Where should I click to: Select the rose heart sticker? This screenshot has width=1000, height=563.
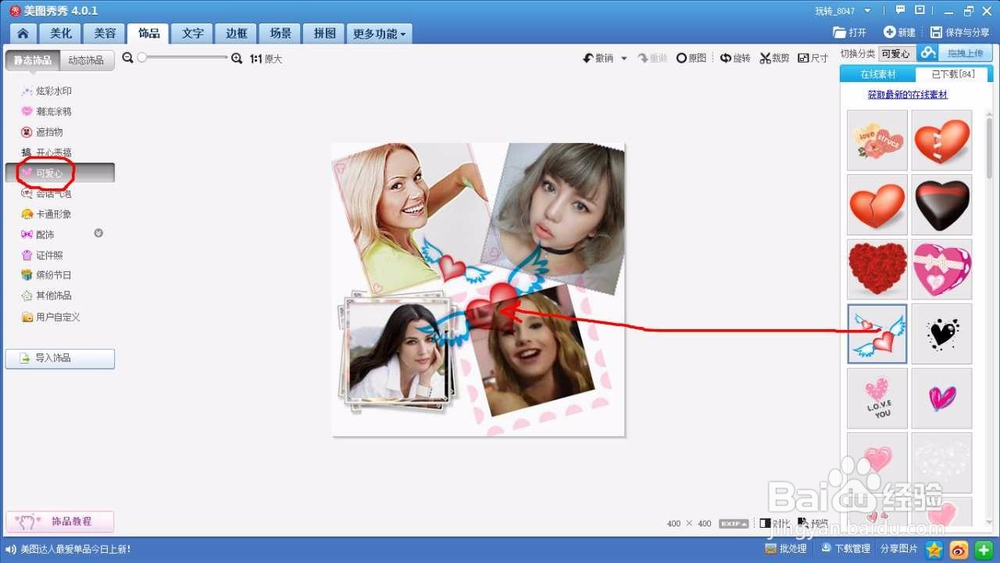[x=878, y=270]
